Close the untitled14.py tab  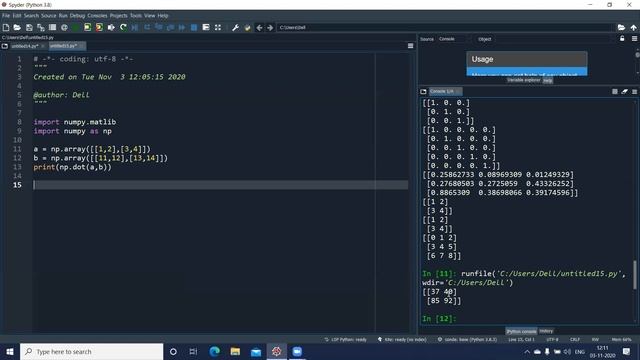pyautogui.click(x=43, y=46)
